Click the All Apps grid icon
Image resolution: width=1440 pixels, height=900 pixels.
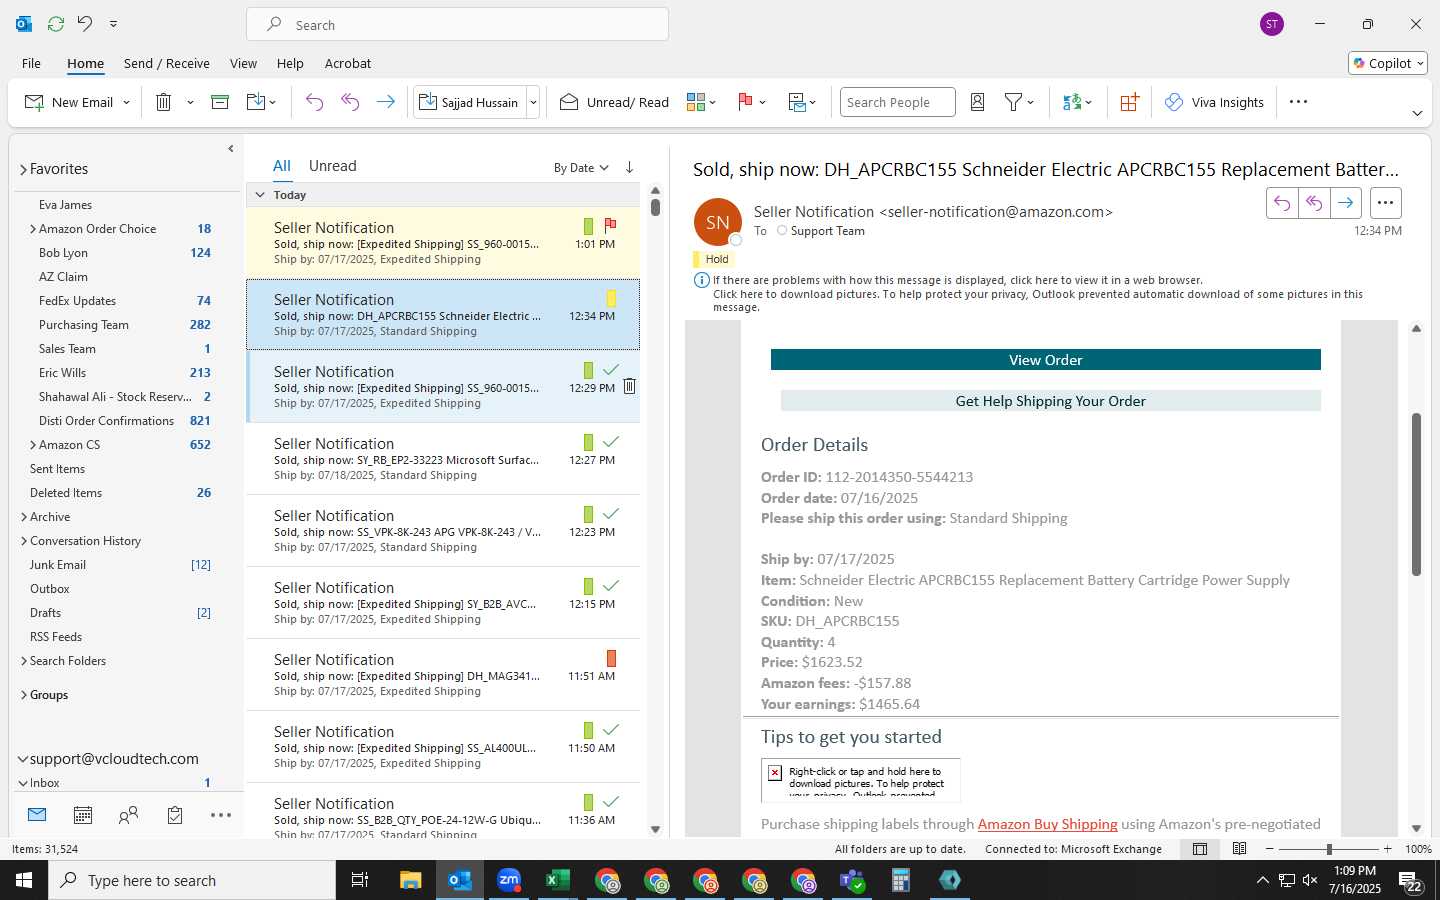tap(1129, 102)
